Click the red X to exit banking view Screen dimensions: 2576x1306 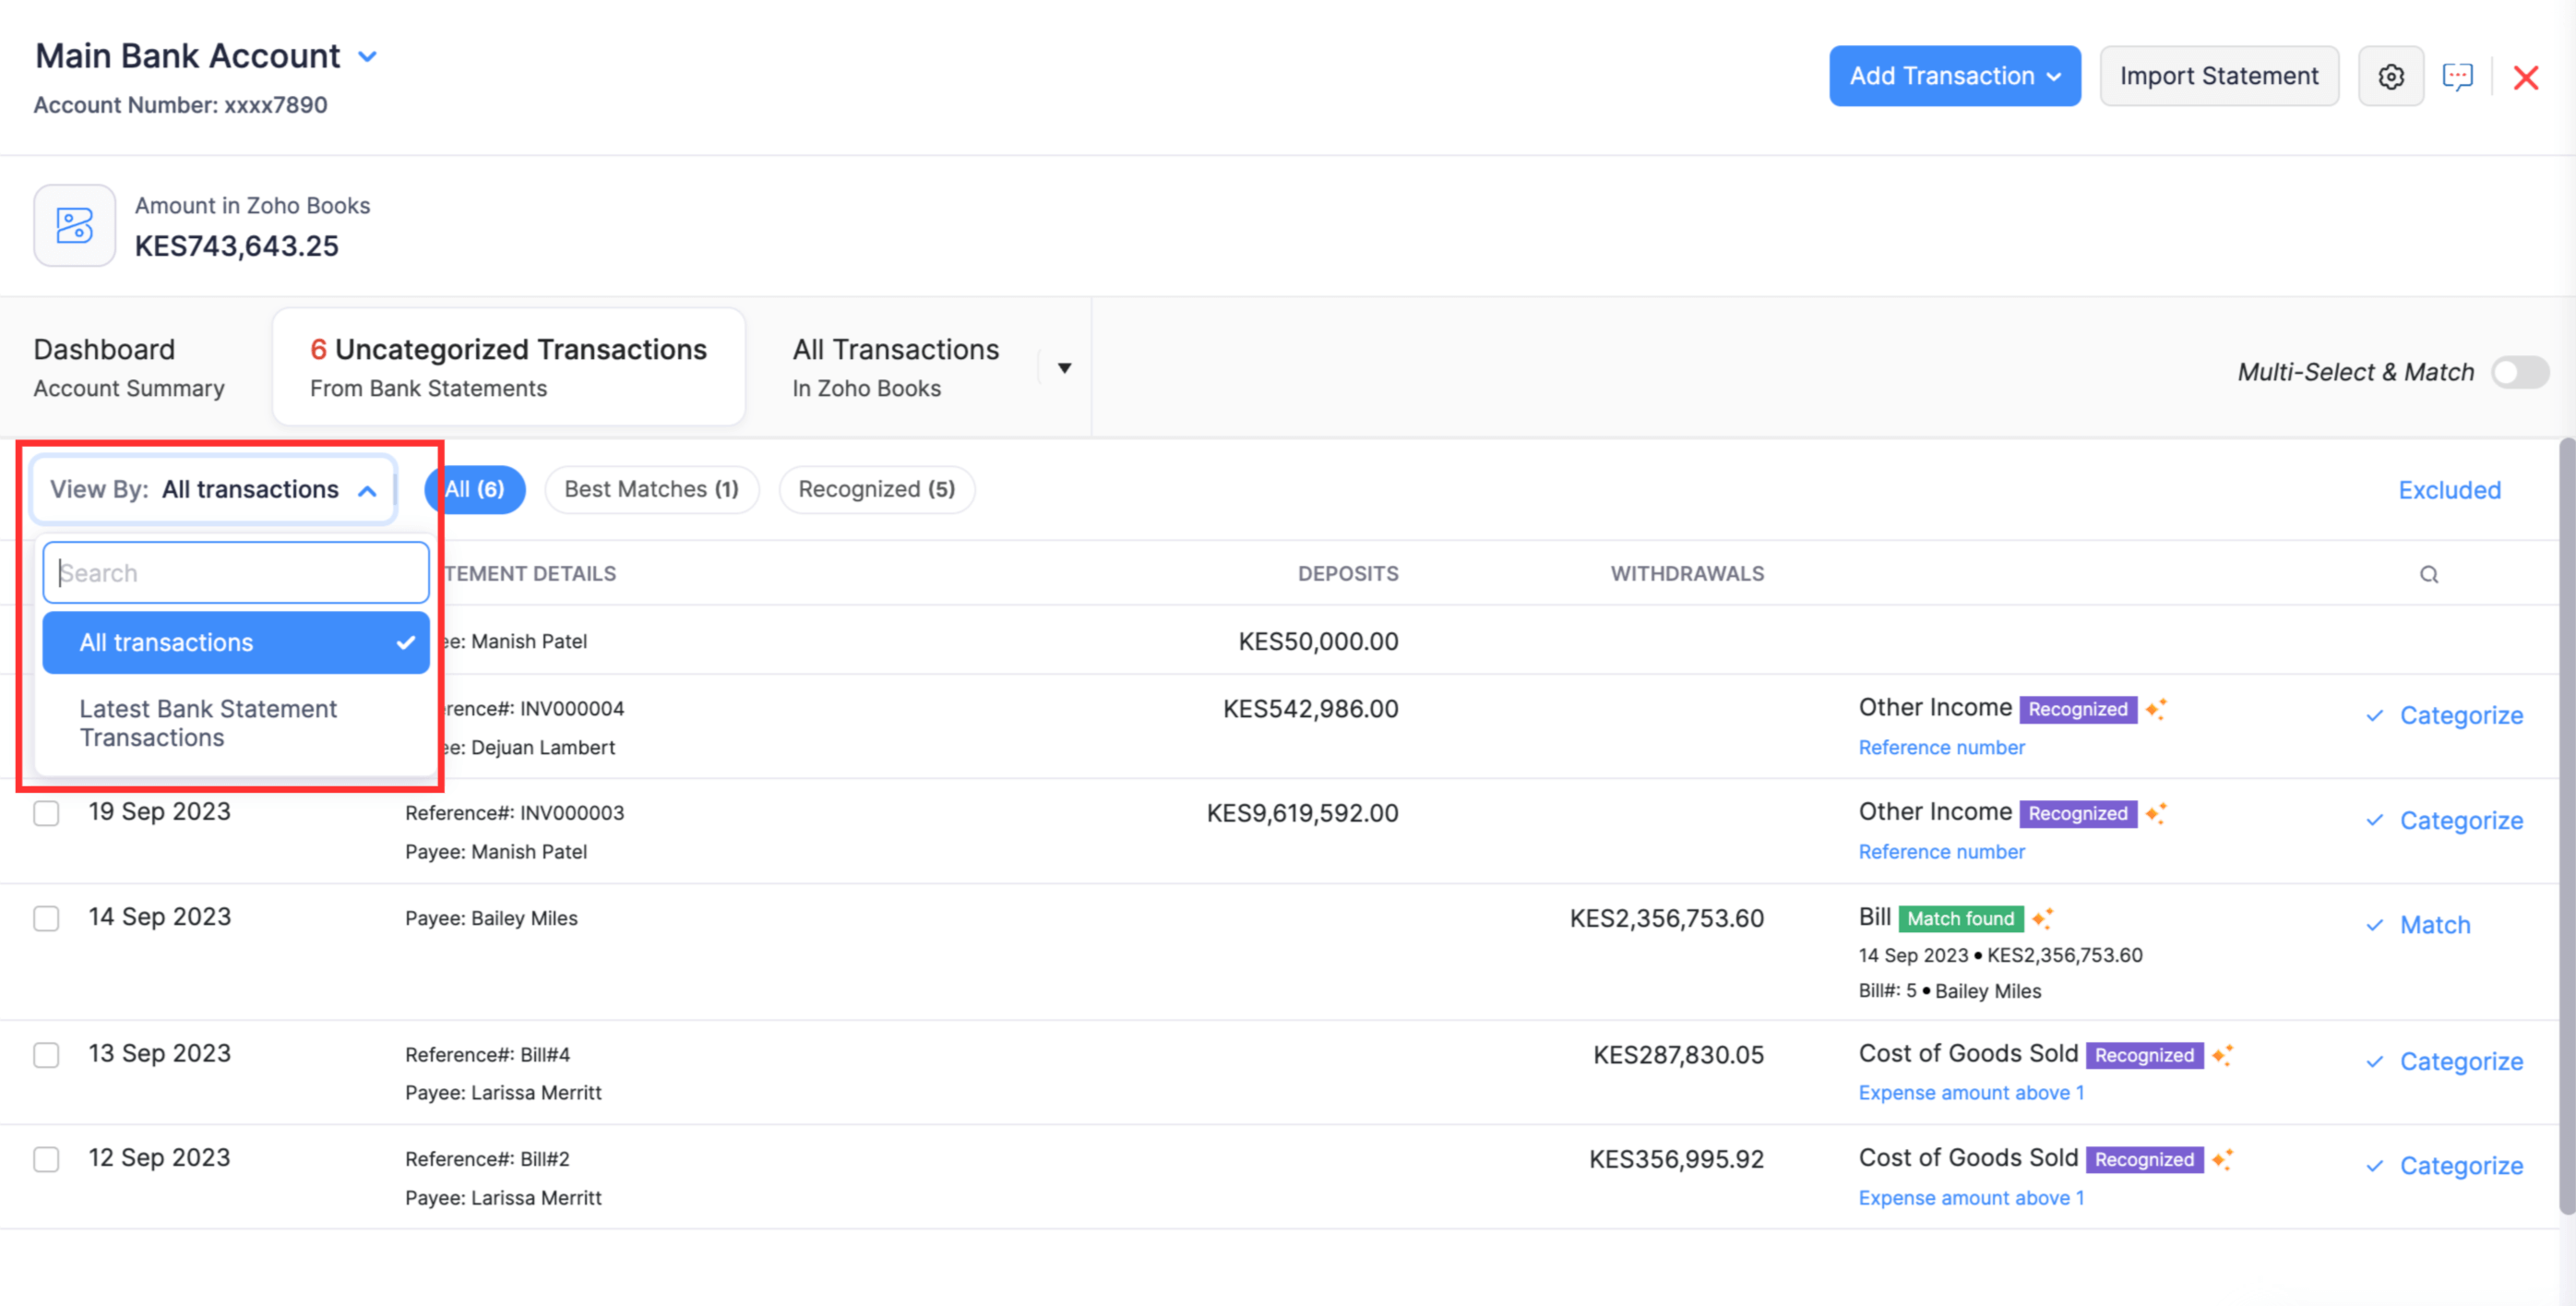[2526, 77]
